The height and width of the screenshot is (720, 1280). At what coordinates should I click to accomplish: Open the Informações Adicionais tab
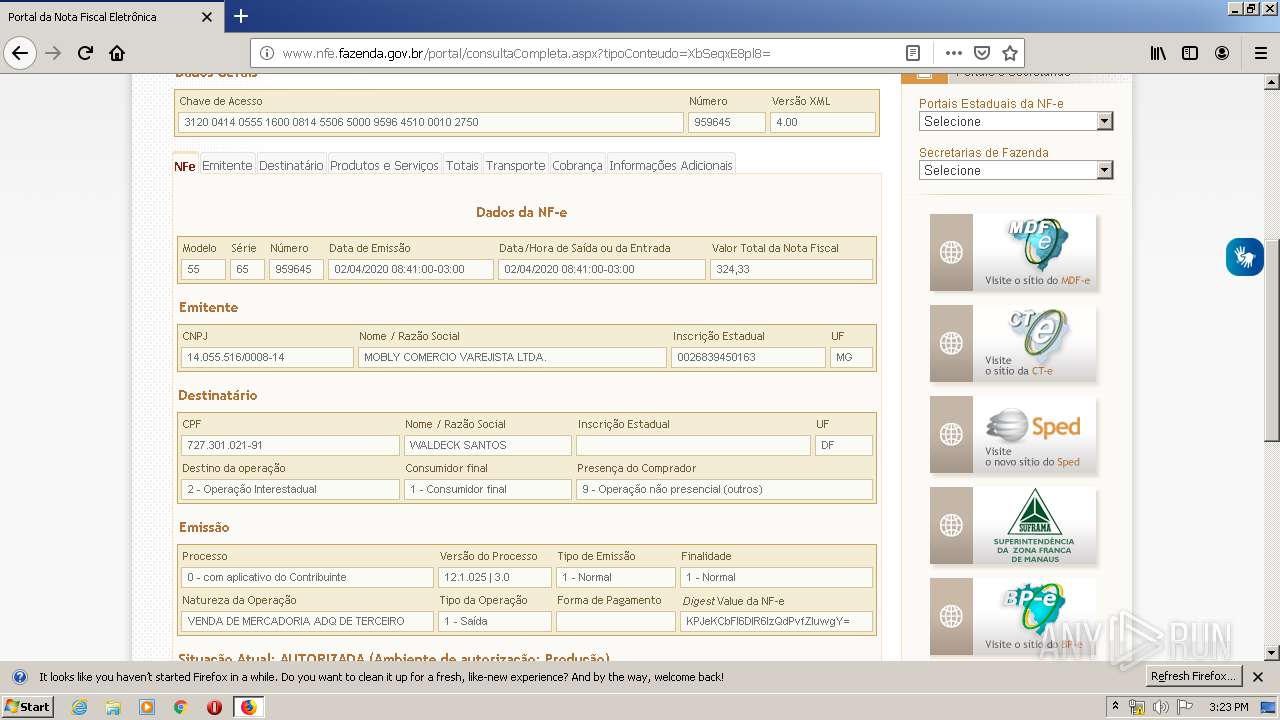coord(671,165)
